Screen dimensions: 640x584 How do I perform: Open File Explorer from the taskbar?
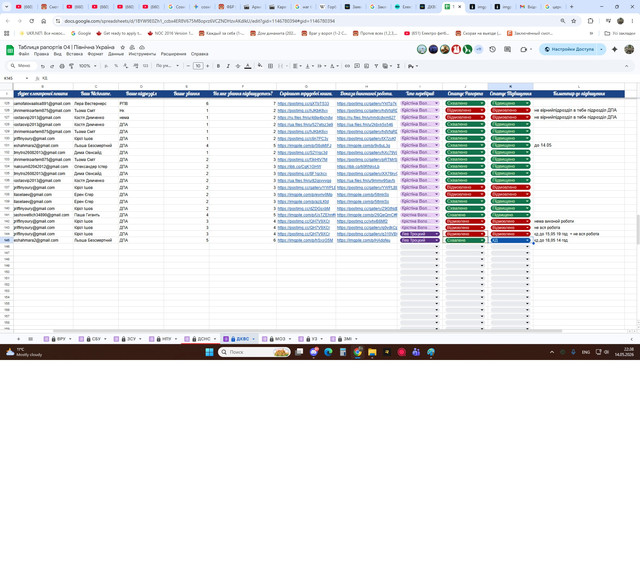tap(372, 352)
